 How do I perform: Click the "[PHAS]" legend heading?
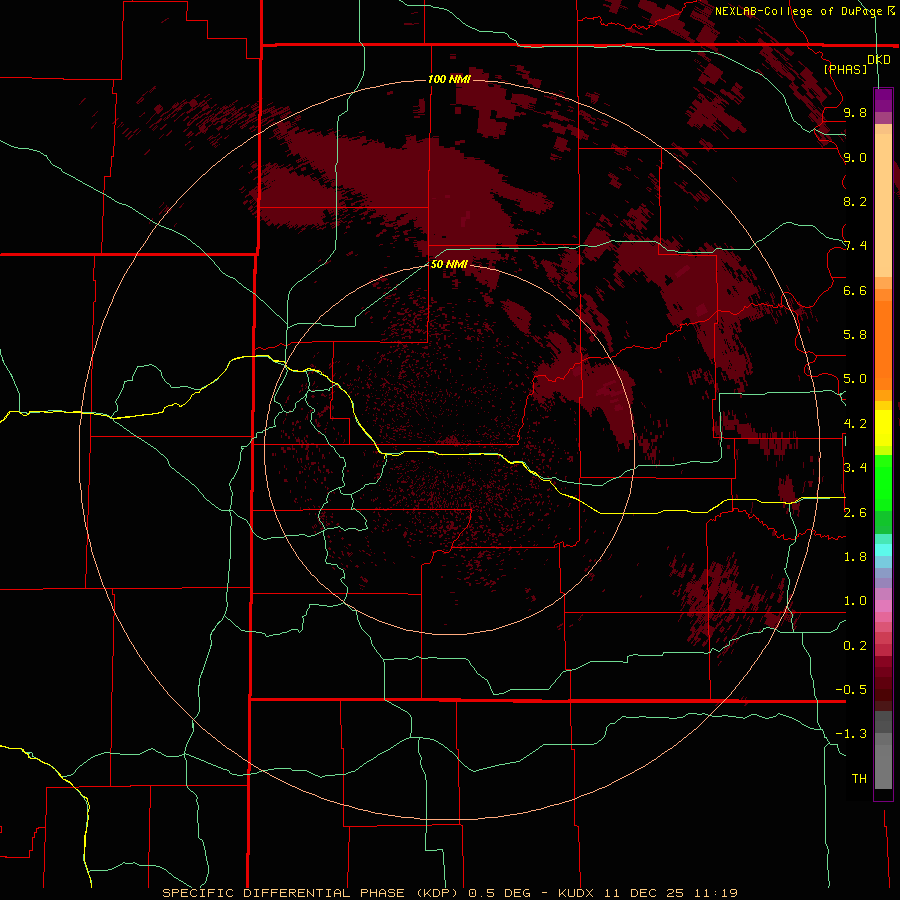coord(845,69)
